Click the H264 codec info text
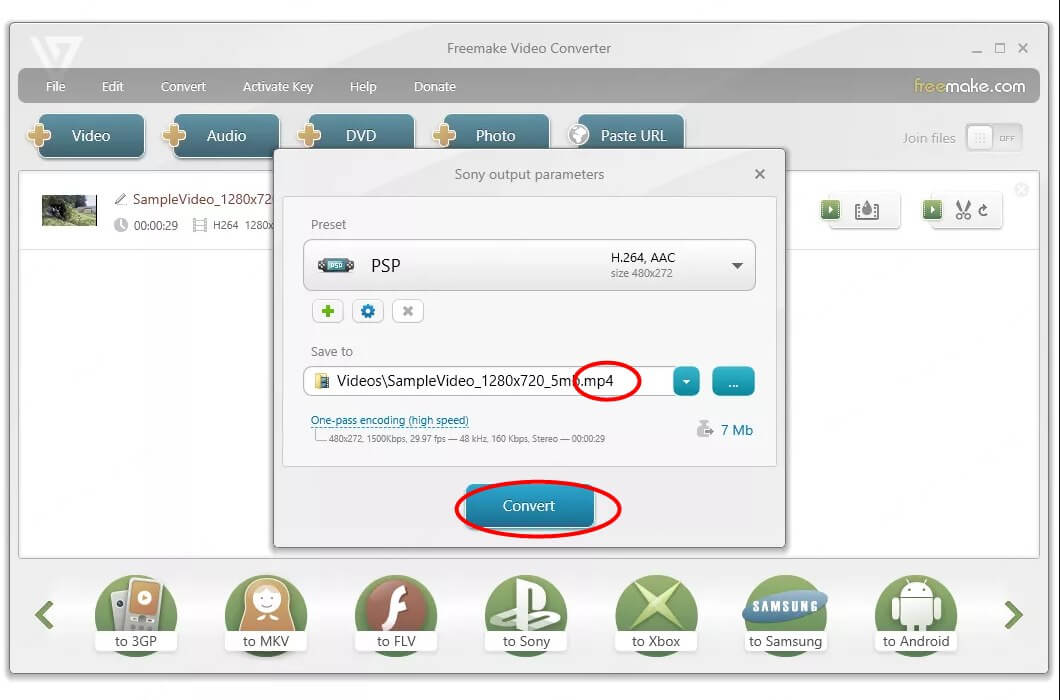The image size is (1060, 700). pos(226,225)
